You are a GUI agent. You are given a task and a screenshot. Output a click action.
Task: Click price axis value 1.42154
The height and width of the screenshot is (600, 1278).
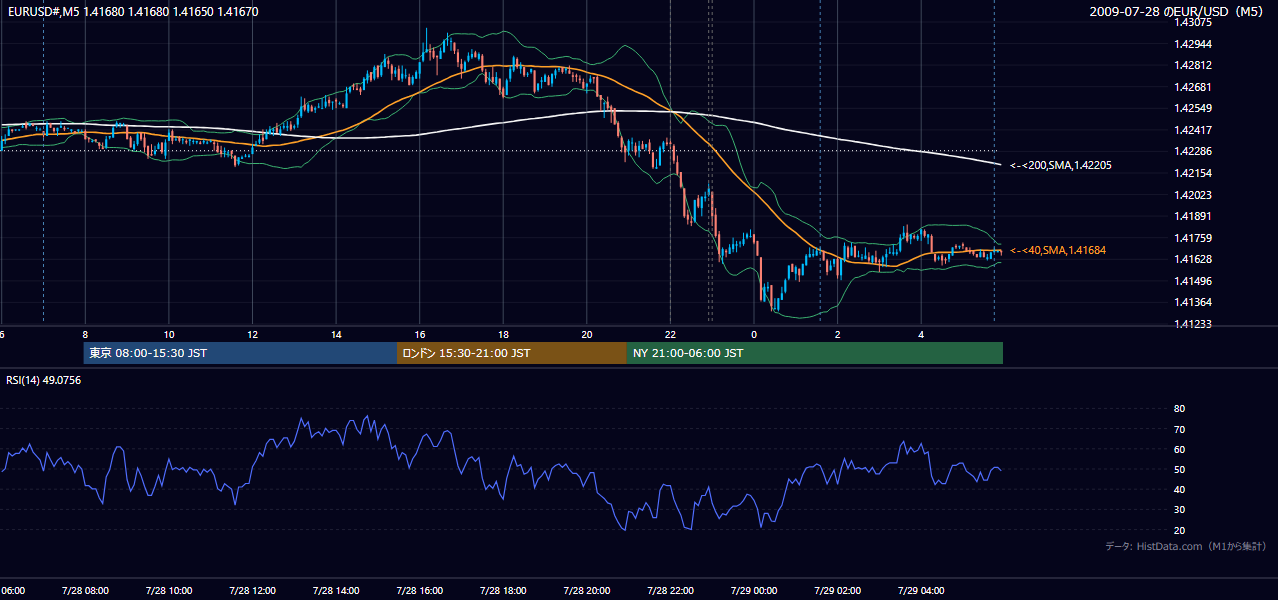1192,173
